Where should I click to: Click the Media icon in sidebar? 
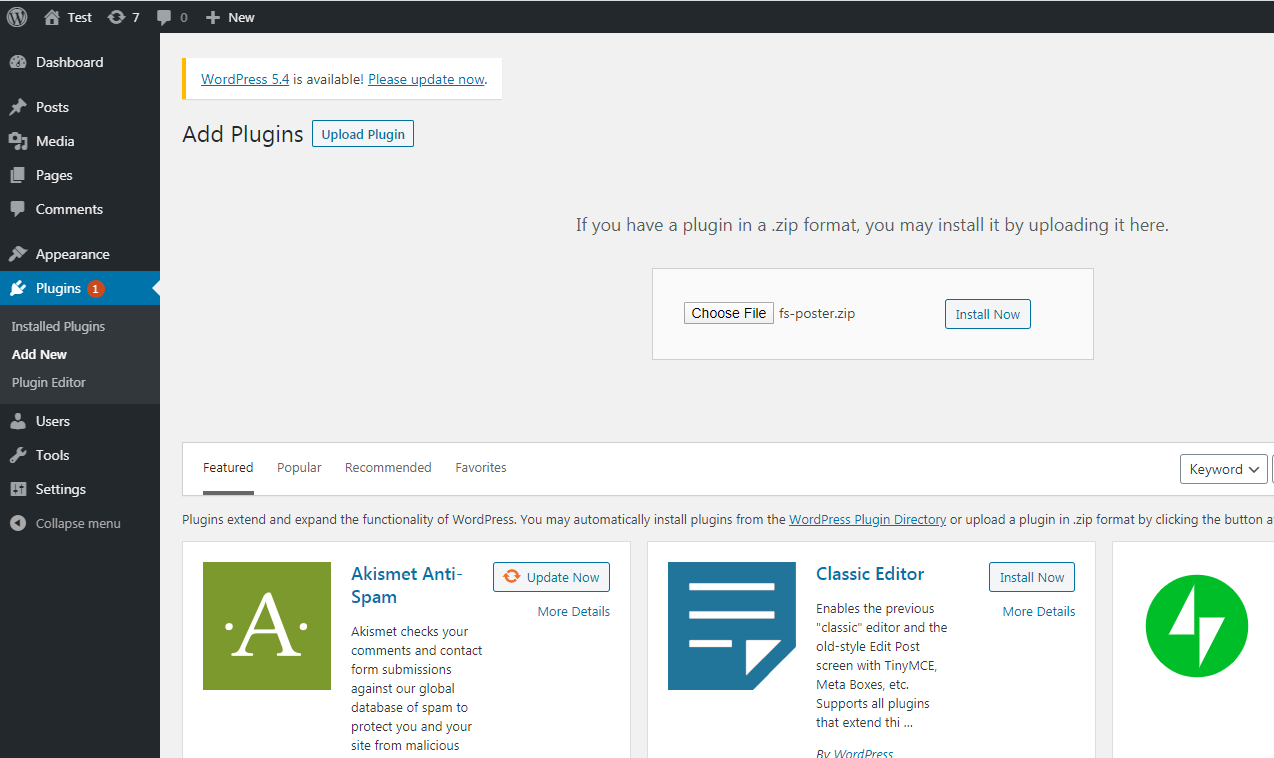coord(18,141)
